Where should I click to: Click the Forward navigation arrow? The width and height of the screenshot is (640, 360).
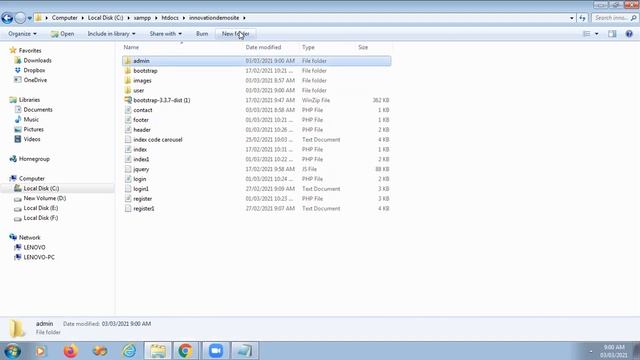coord(20,18)
